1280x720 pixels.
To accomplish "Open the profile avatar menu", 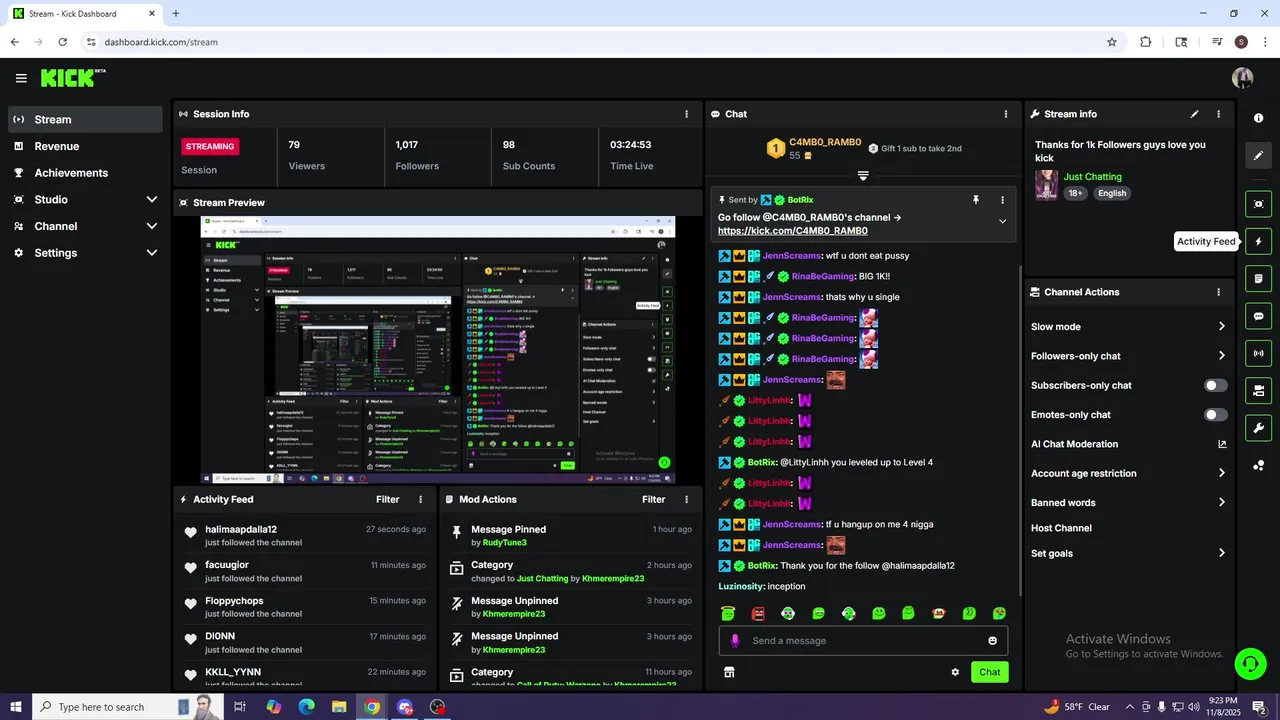I will click(x=1243, y=78).
